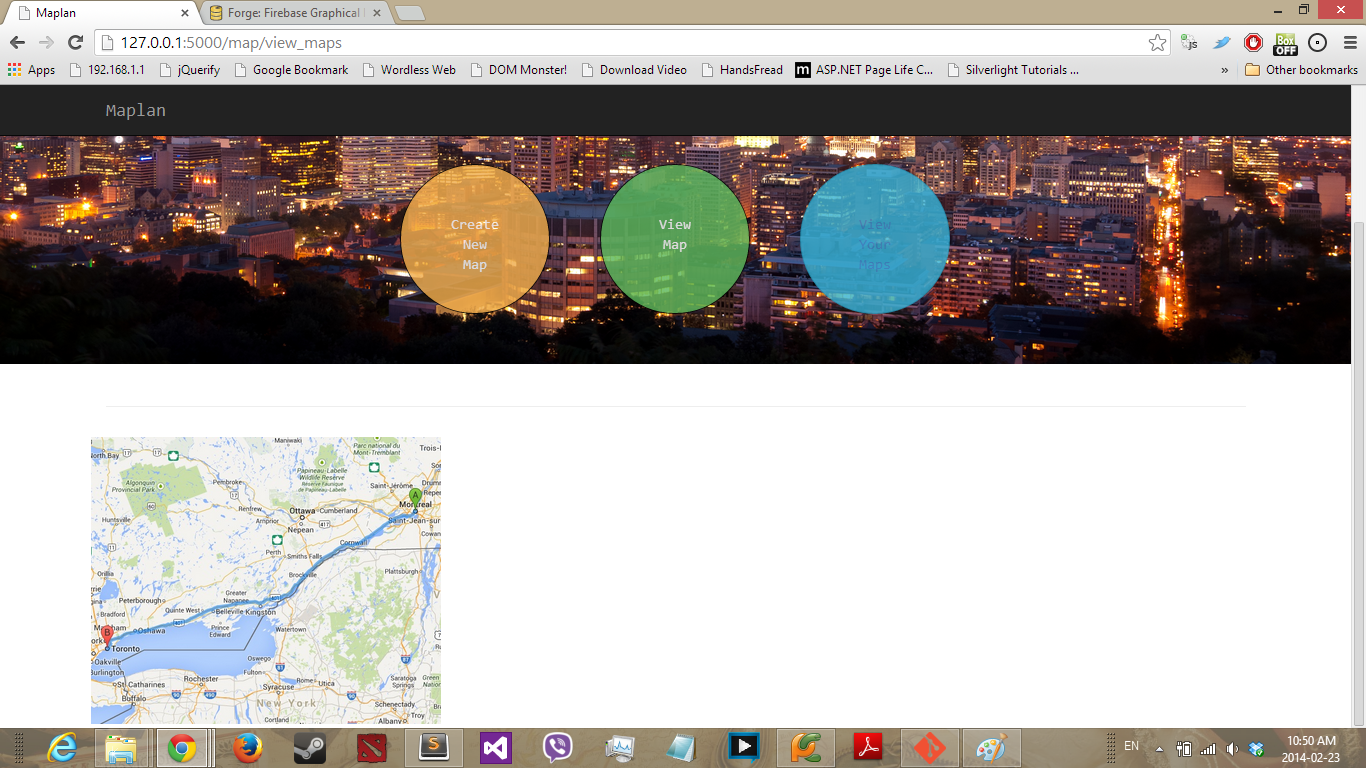Click the blue bird extension icon
1366x768 pixels.
point(1221,43)
